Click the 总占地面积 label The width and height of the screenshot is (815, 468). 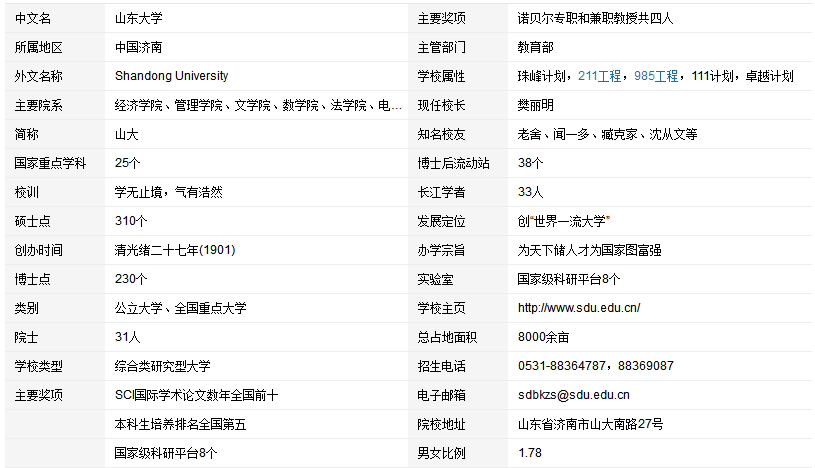coord(447,337)
